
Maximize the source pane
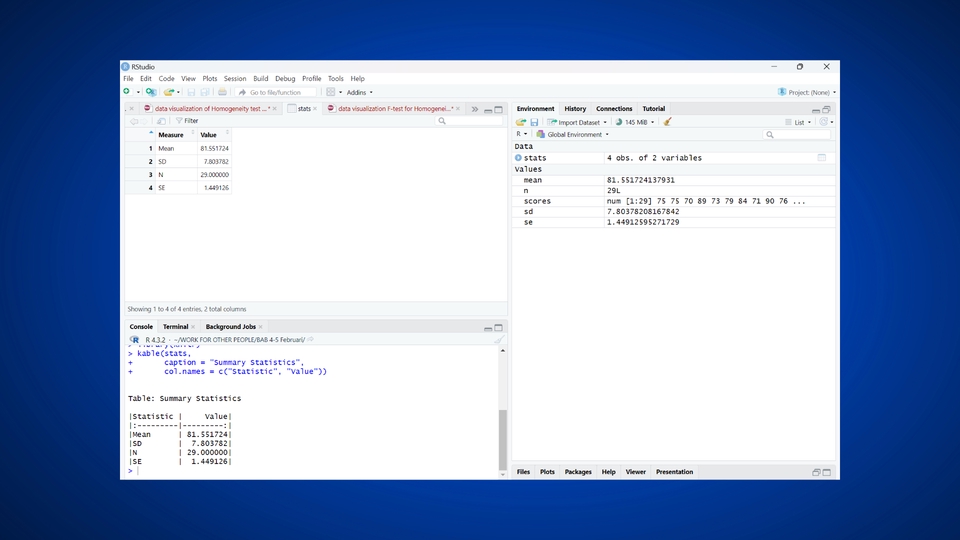pyautogui.click(x=498, y=110)
